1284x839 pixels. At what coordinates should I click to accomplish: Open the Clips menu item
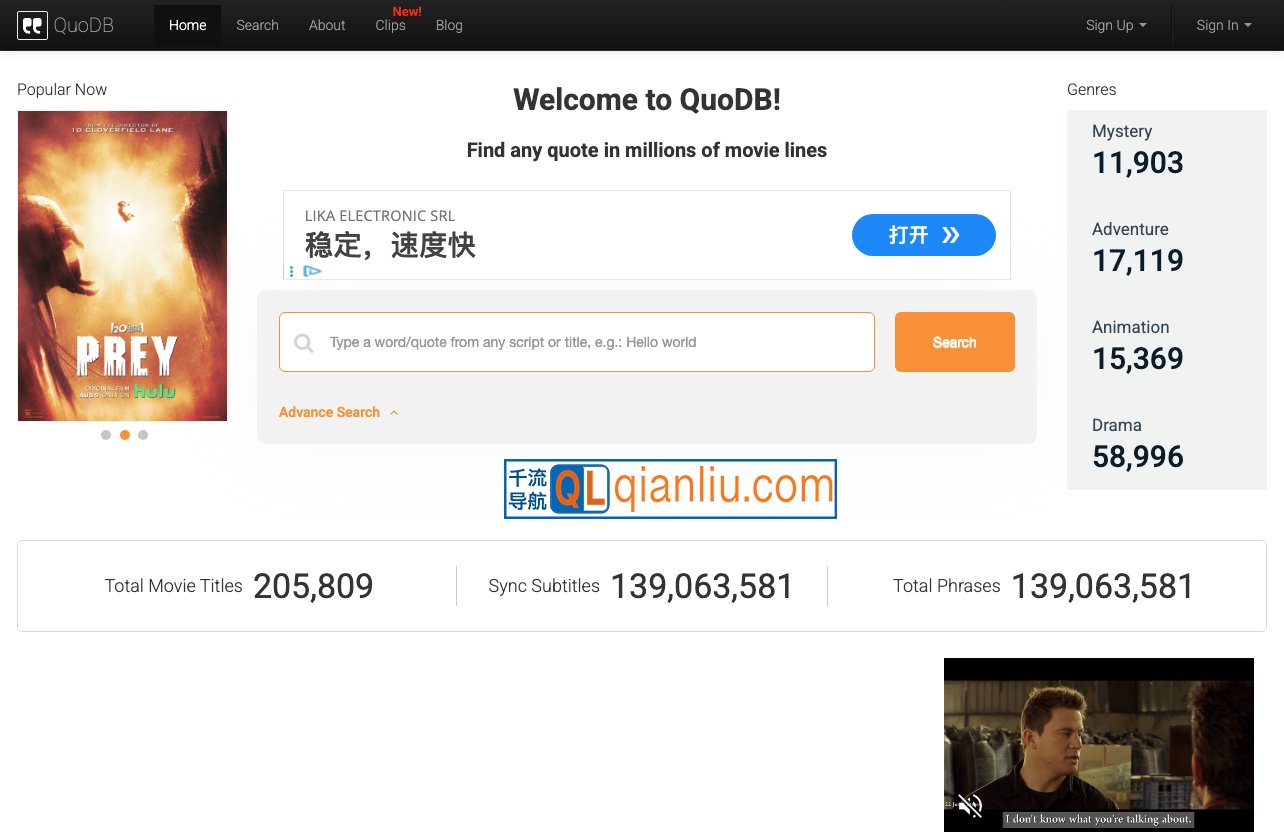click(x=390, y=25)
